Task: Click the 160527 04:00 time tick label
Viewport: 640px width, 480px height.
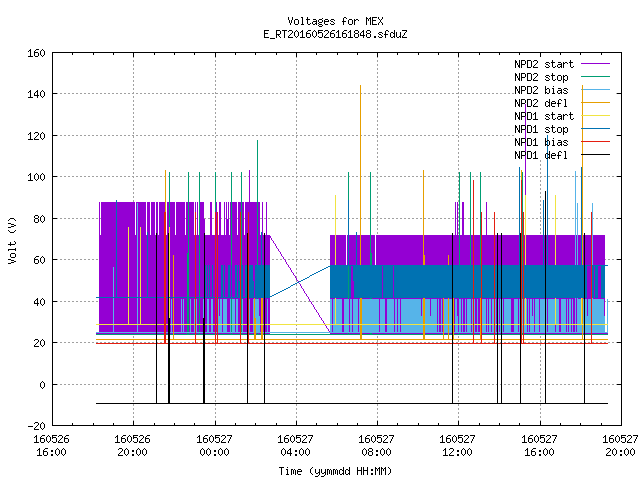Action: click(x=296, y=446)
